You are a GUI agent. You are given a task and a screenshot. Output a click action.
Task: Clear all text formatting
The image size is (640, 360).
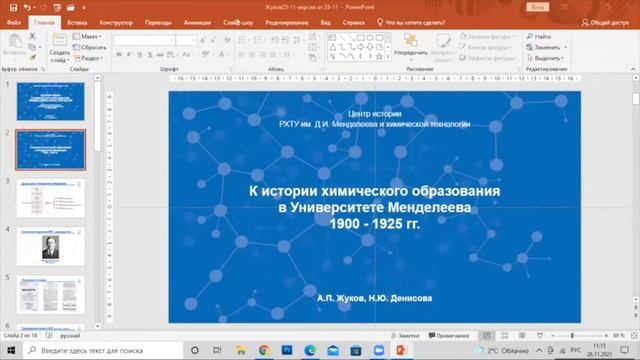pyautogui.click(x=227, y=40)
